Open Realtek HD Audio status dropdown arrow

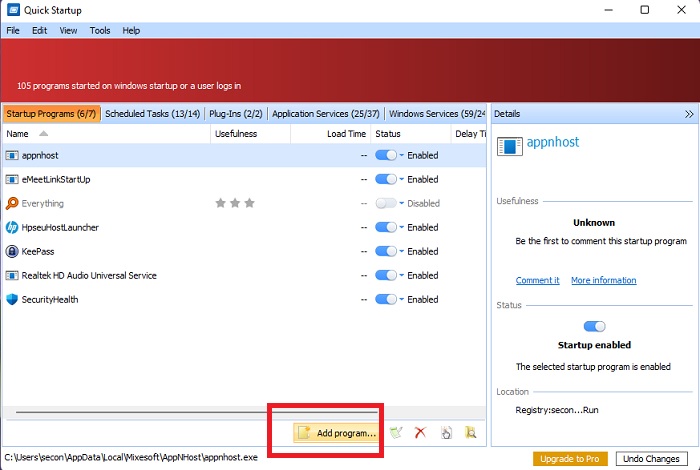(x=401, y=275)
